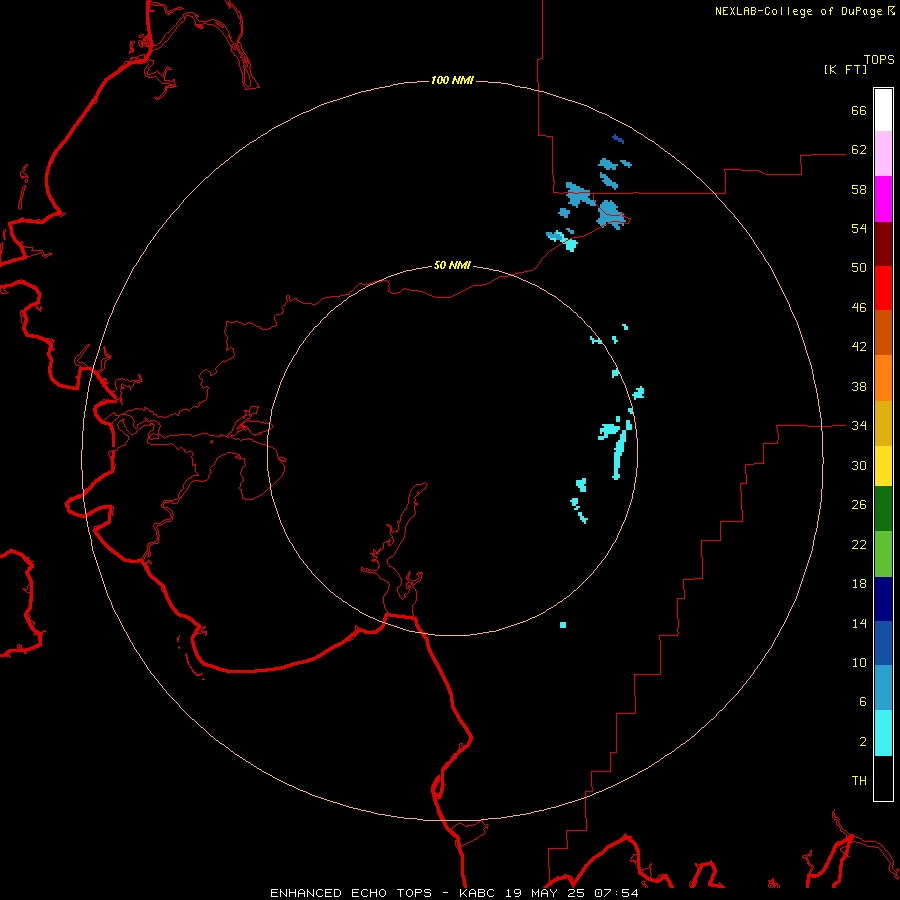900x900 pixels.
Task: Pick the dark orange band of the scale
Action: coord(883,333)
